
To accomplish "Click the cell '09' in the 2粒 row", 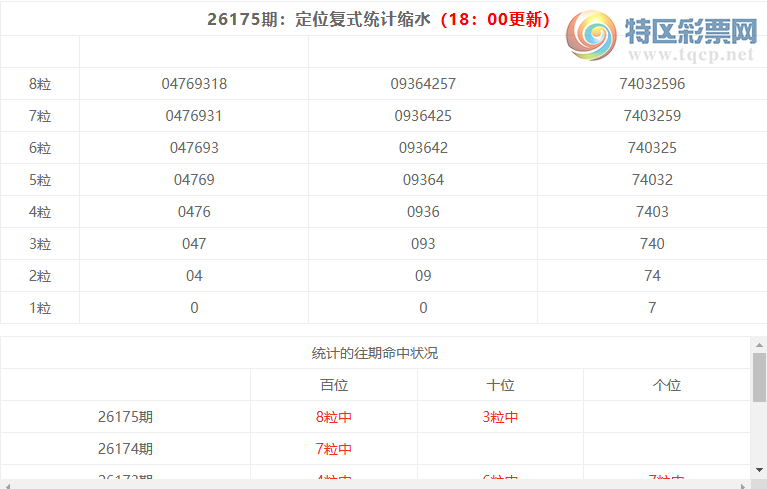I will tap(423, 276).
